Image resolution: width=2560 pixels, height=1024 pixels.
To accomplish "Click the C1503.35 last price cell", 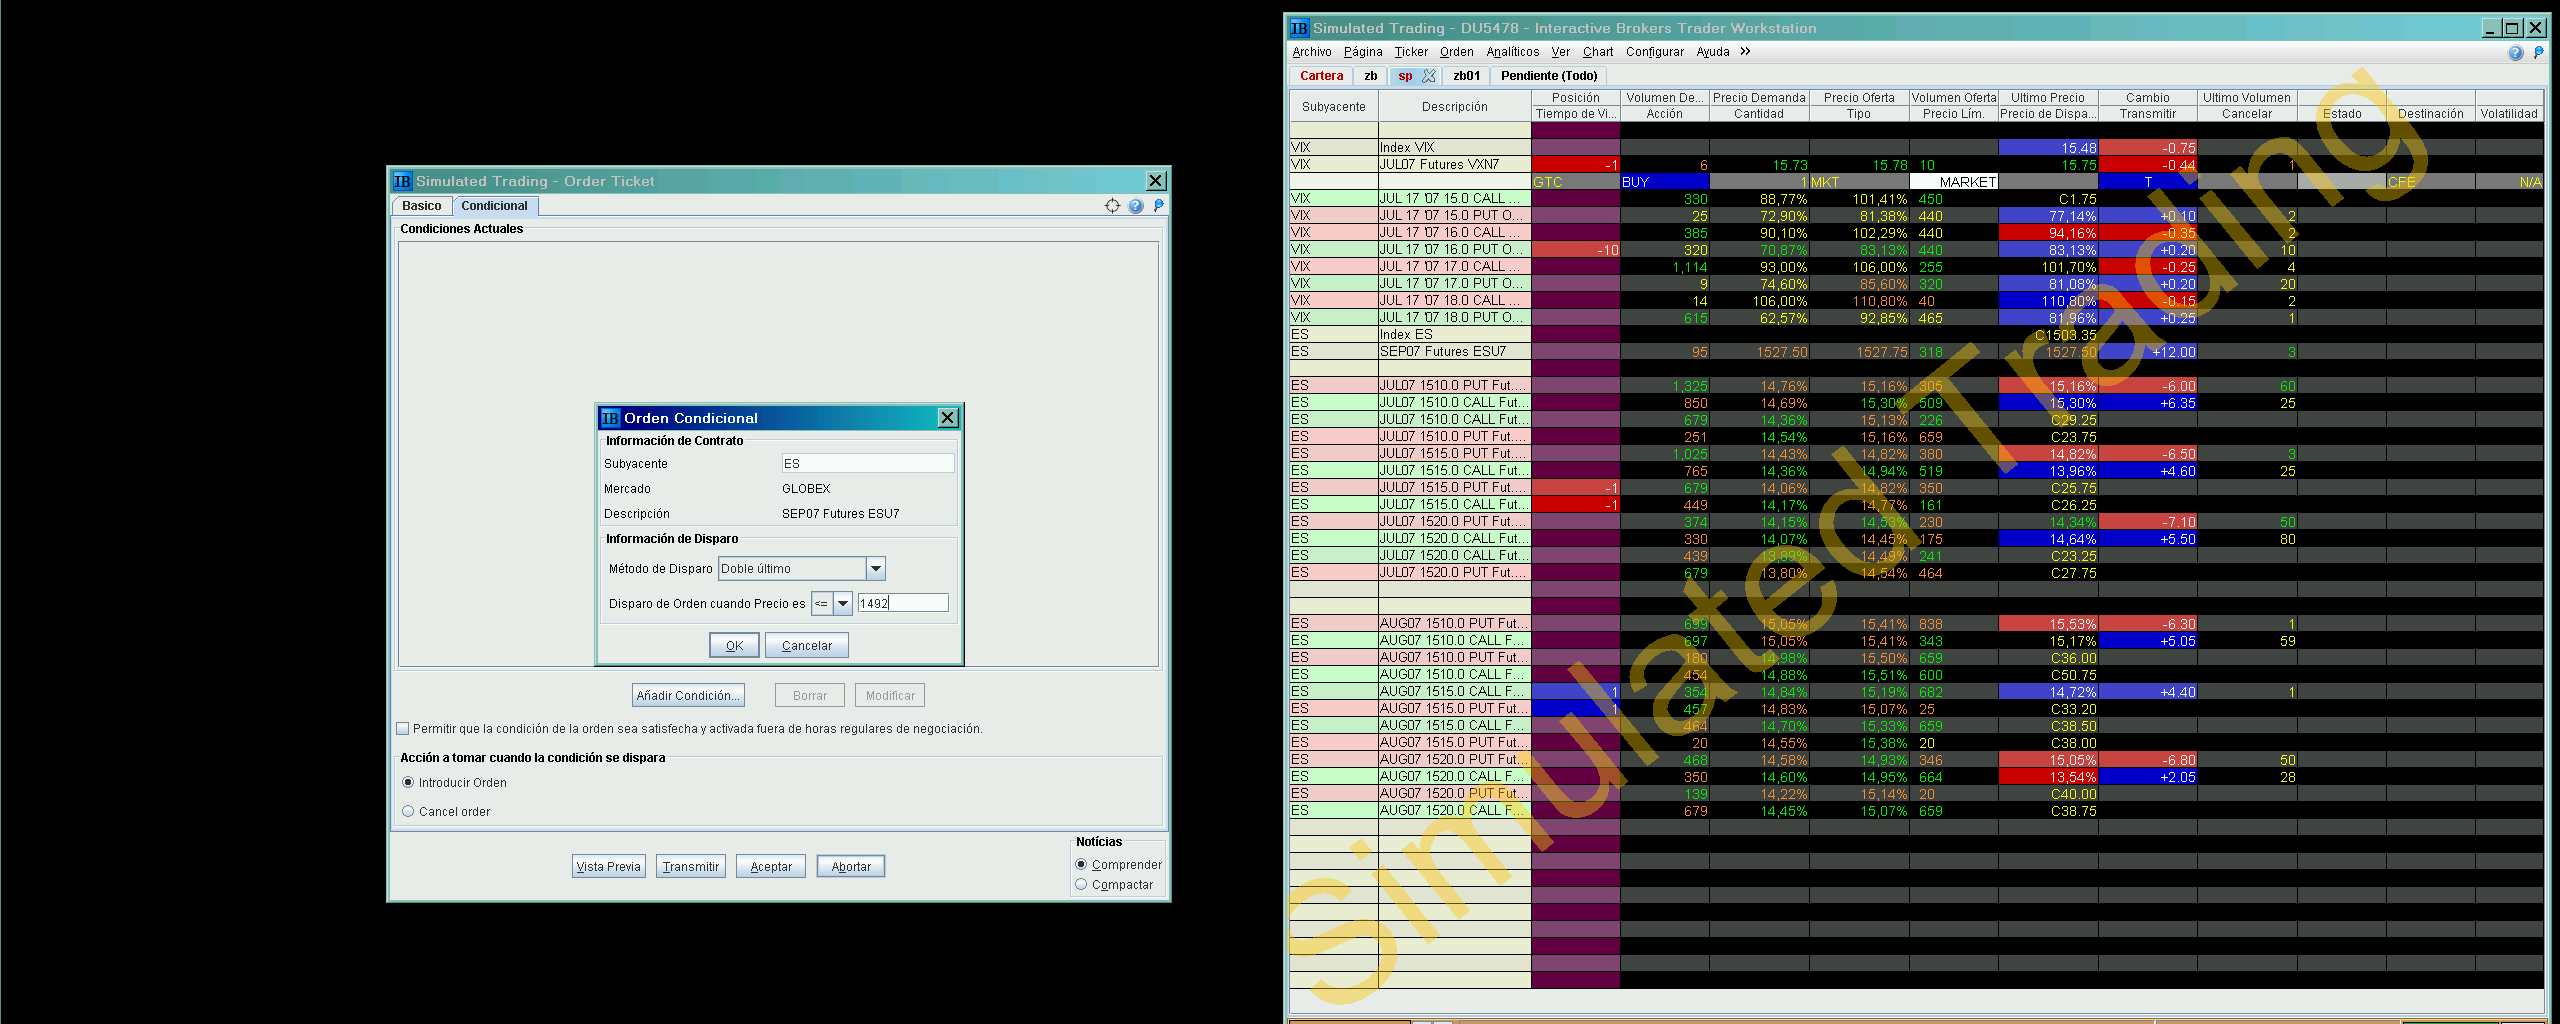I will click(2048, 335).
